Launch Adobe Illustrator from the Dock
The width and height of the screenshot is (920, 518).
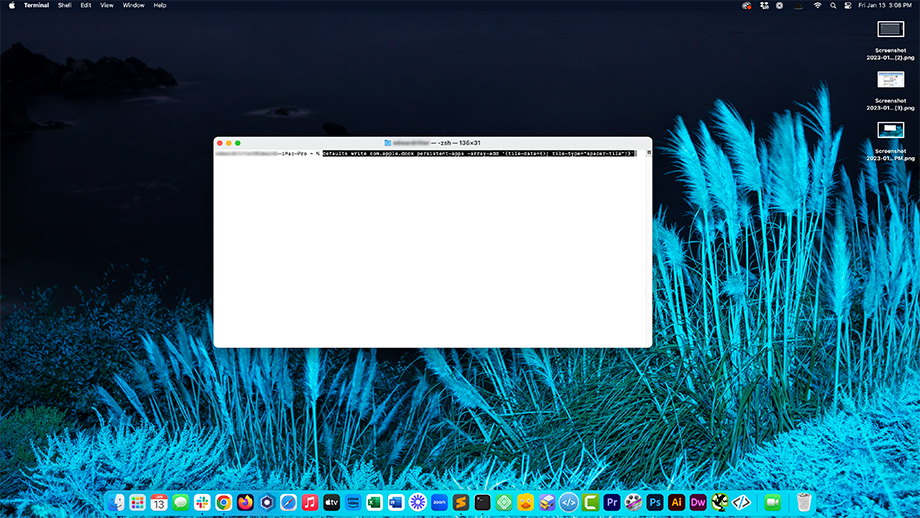(x=676, y=502)
